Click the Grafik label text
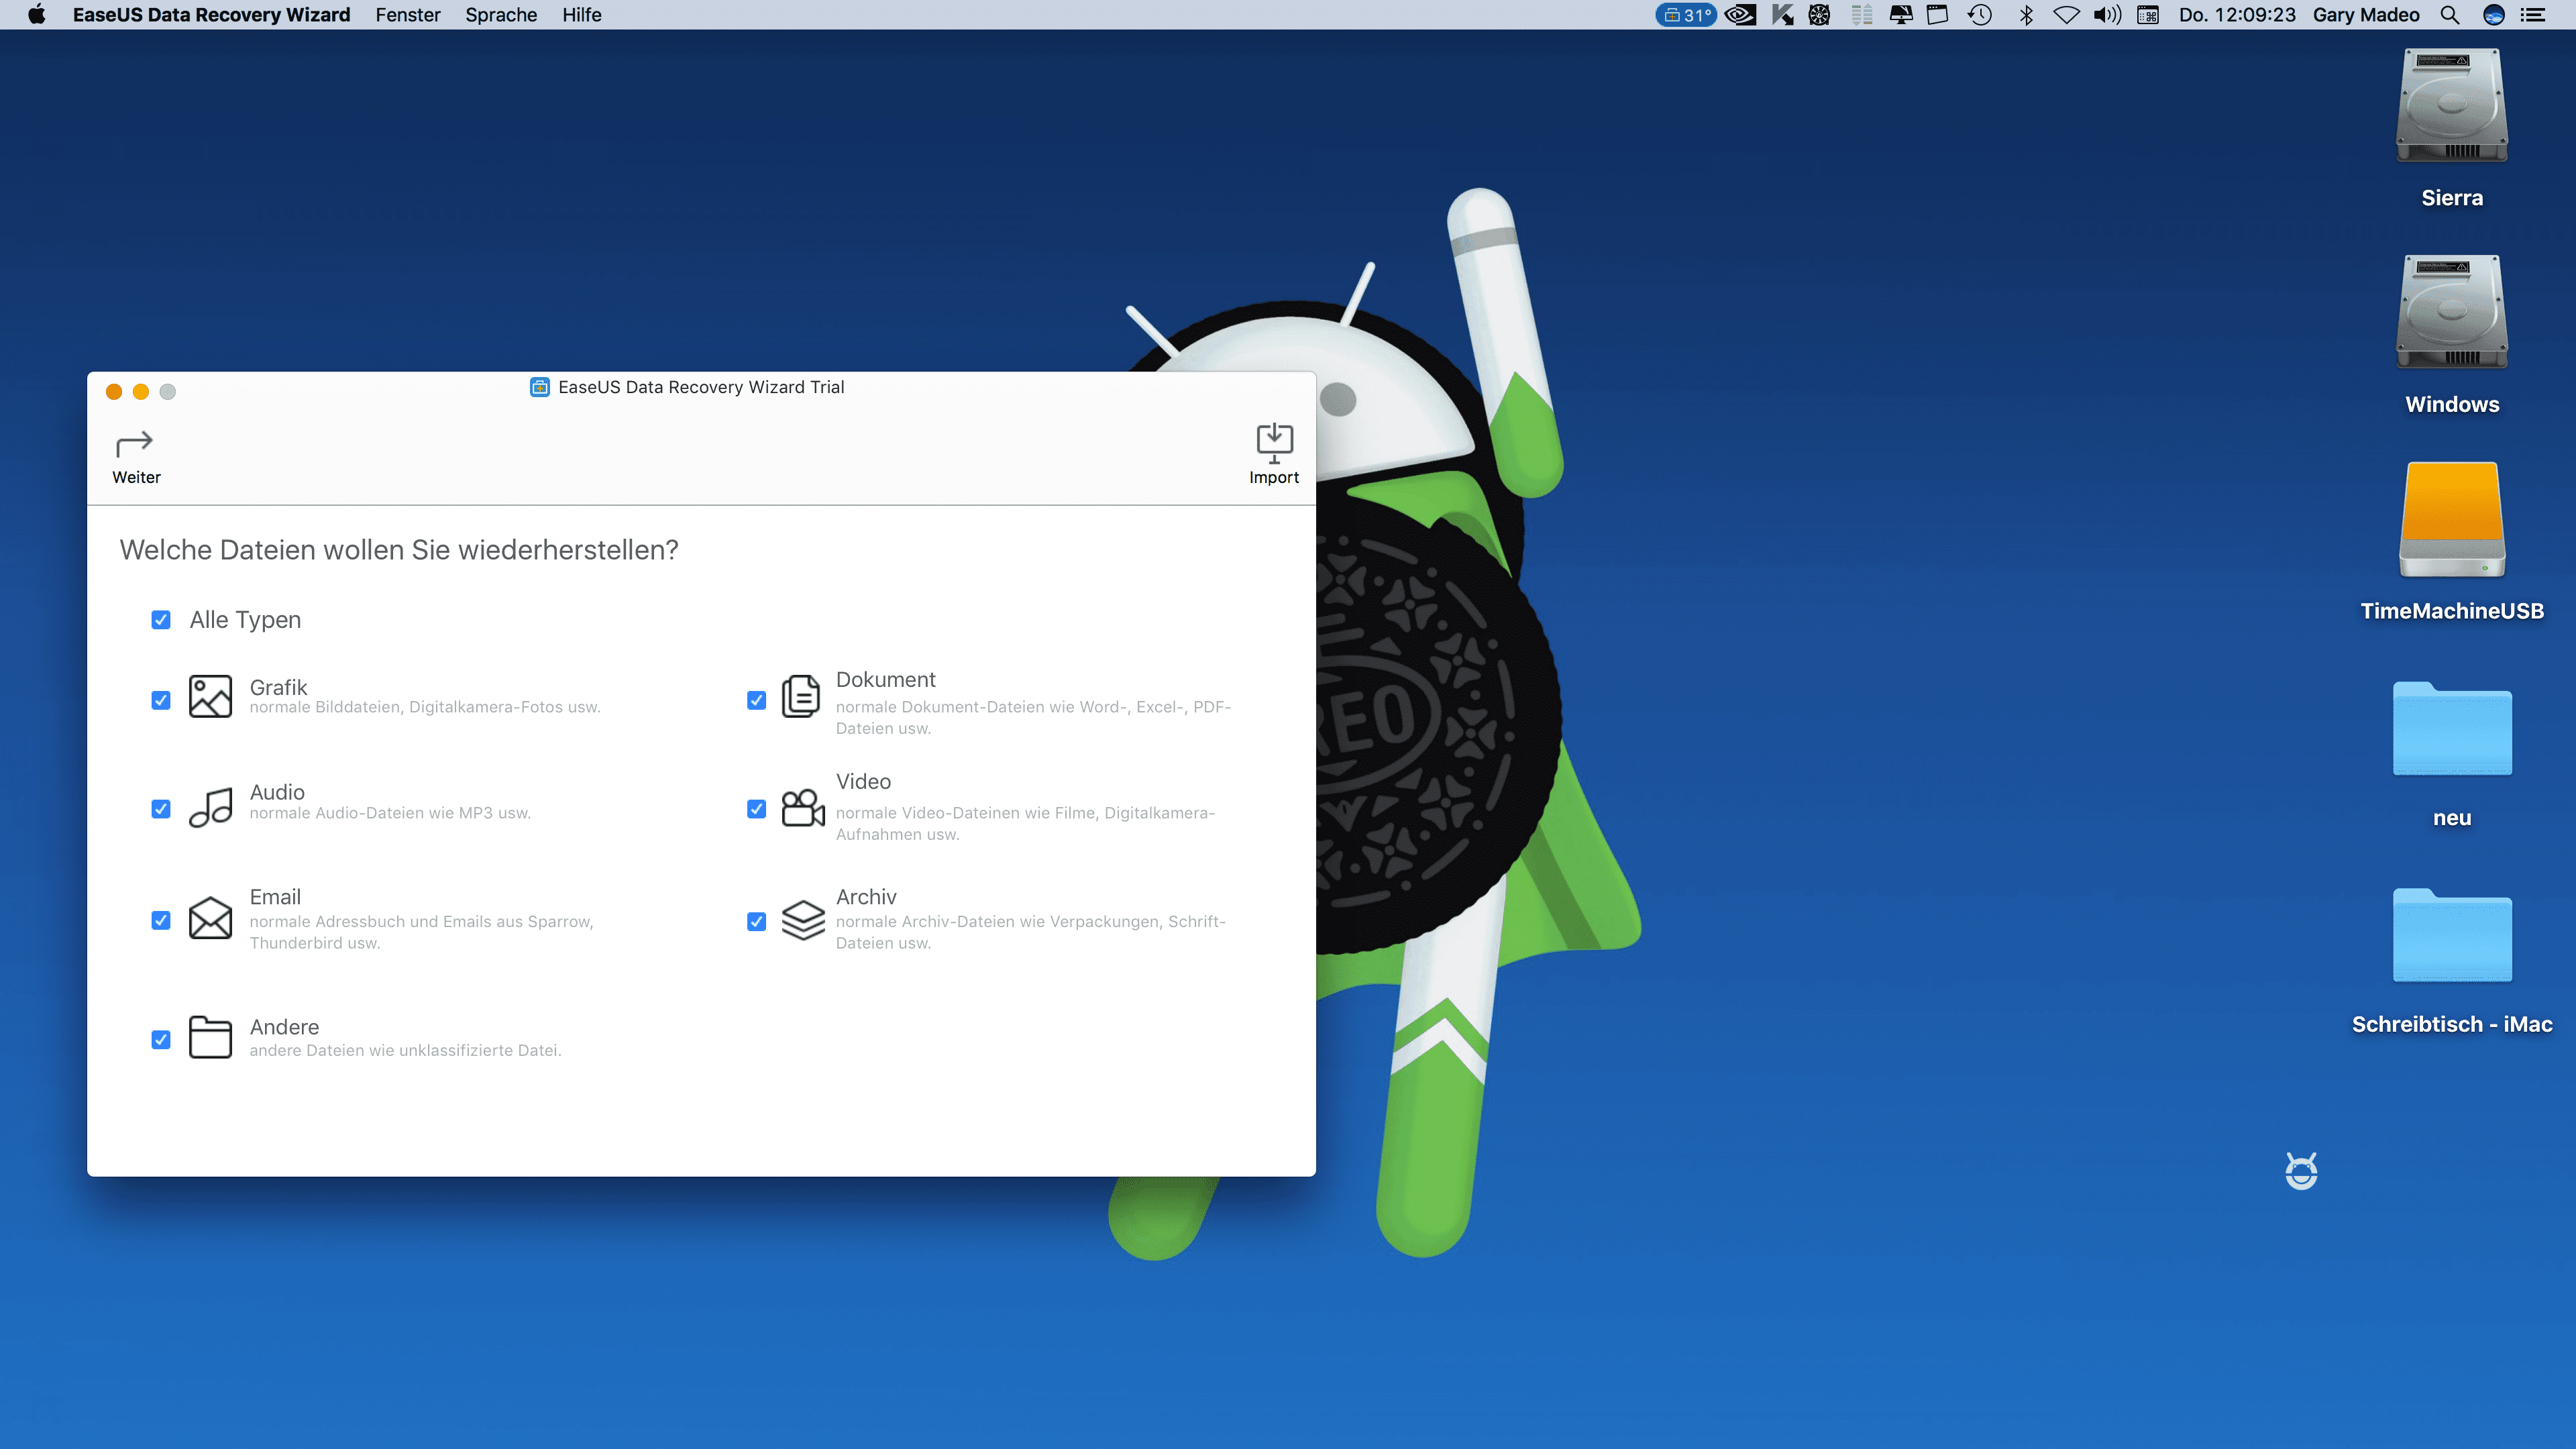Viewport: 2576px width, 1449px height. tap(278, 687)
